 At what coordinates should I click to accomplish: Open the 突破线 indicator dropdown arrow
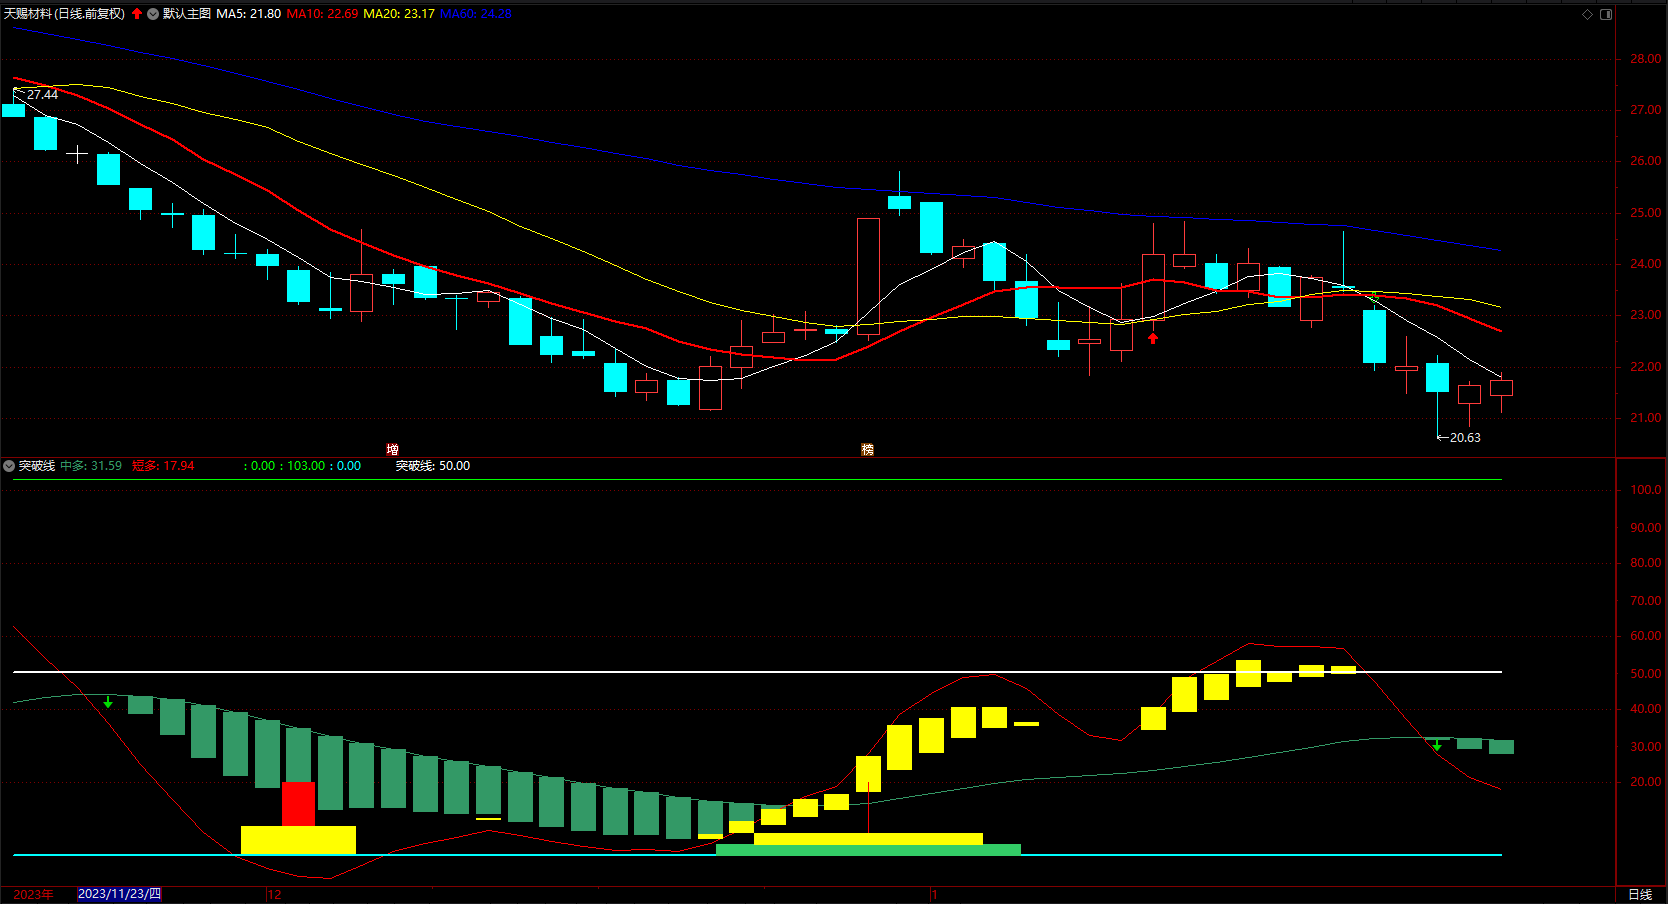tap(9, 466)
